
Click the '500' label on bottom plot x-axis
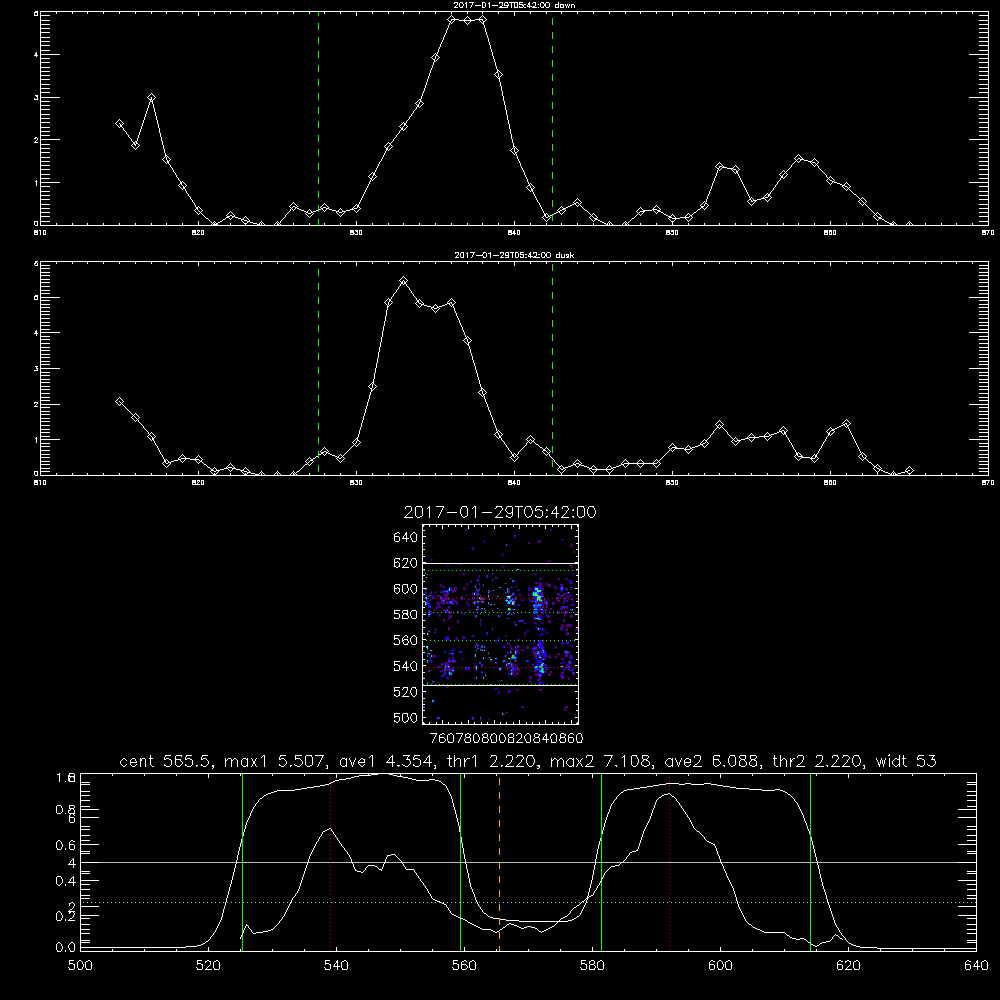tap(80, 966)
